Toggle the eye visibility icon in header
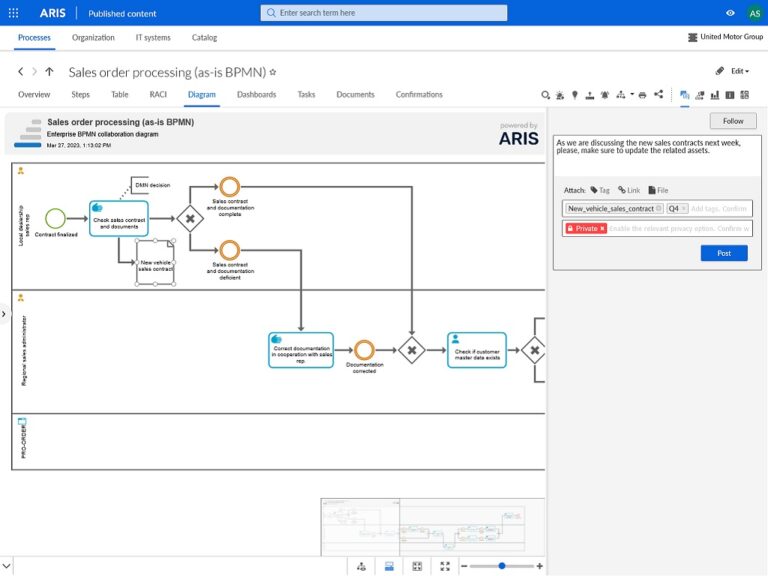Image resolution: width=768 pixels, height=576 pixels. coord(730,13)
